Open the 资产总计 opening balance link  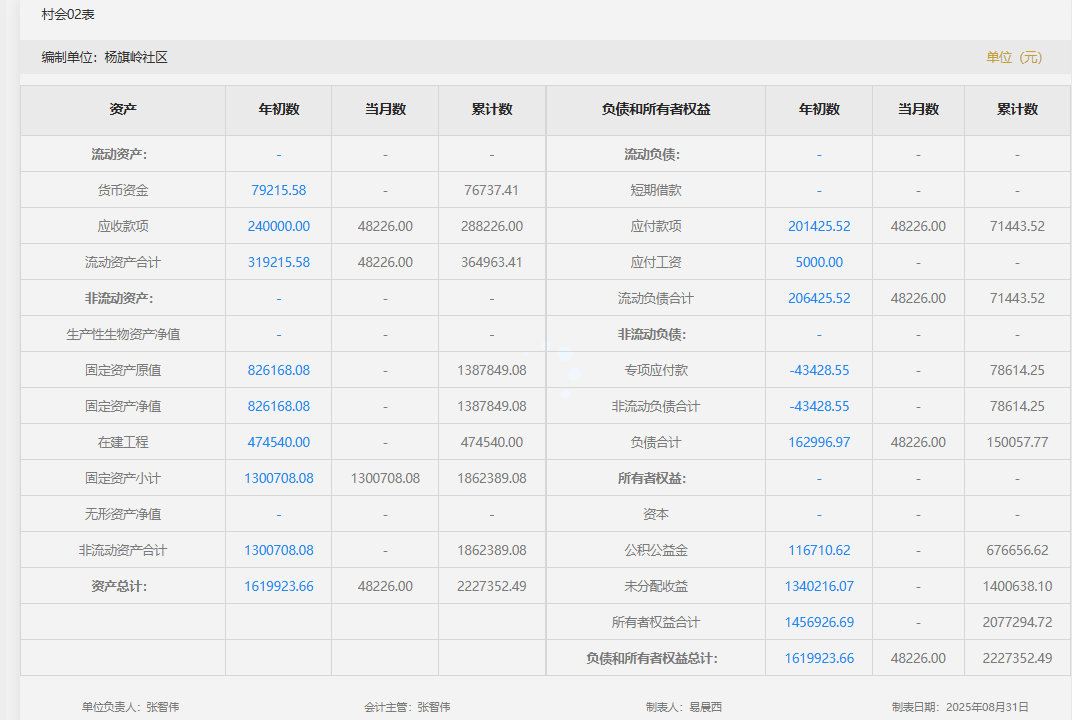click(278, 586)
